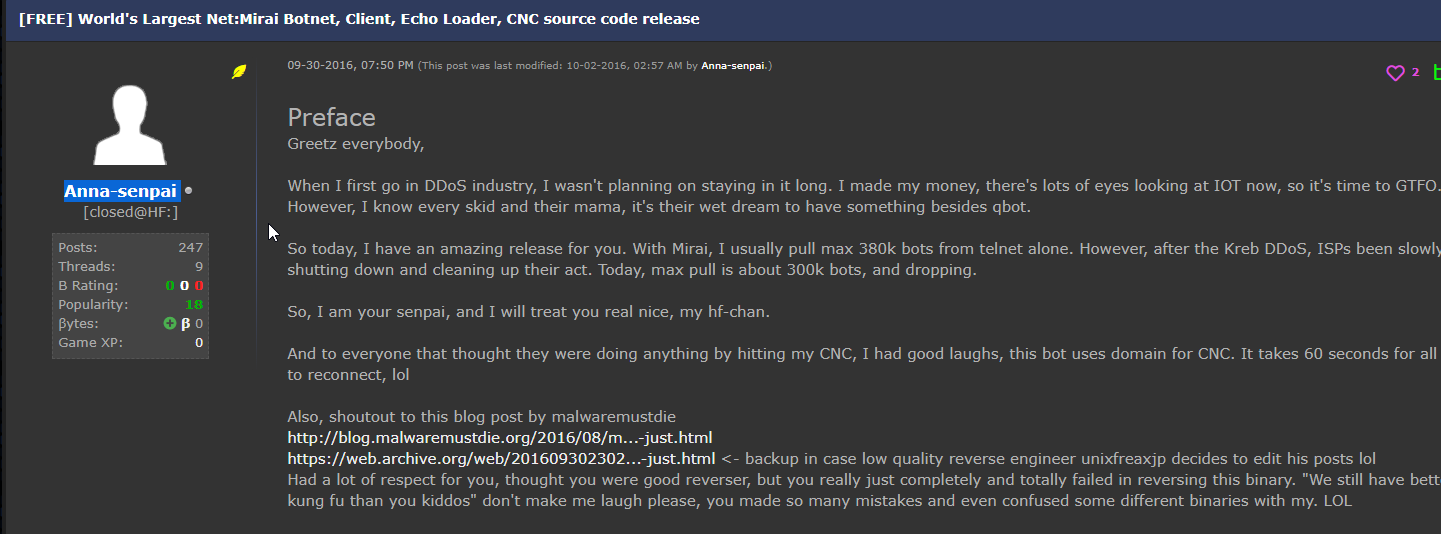Open the highlighted Anna-senpai username profile link

[121, 191]
